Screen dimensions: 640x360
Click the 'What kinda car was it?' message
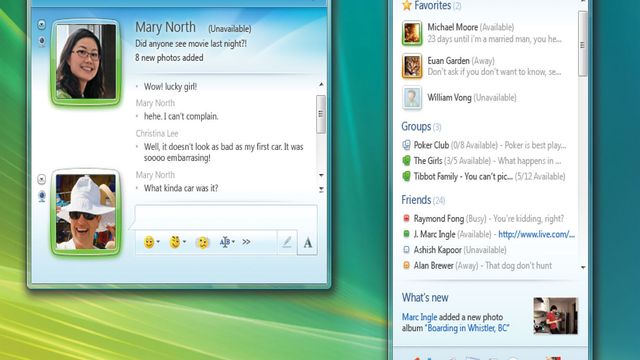click(x=181, y=188)
